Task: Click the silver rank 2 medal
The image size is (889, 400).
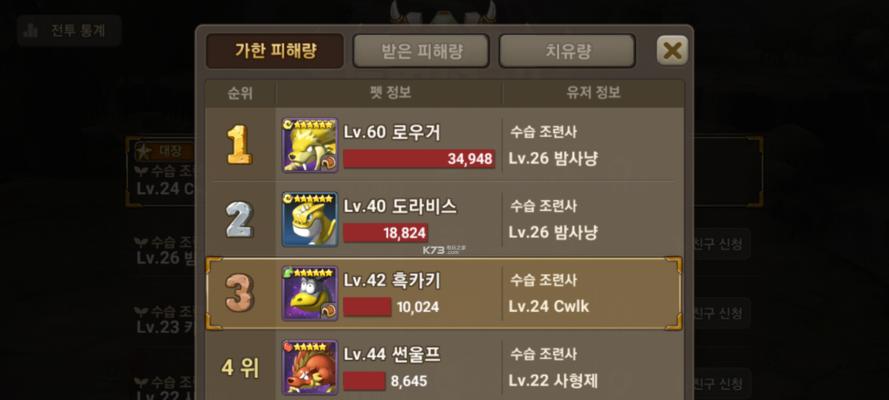Action: [239, 219]
